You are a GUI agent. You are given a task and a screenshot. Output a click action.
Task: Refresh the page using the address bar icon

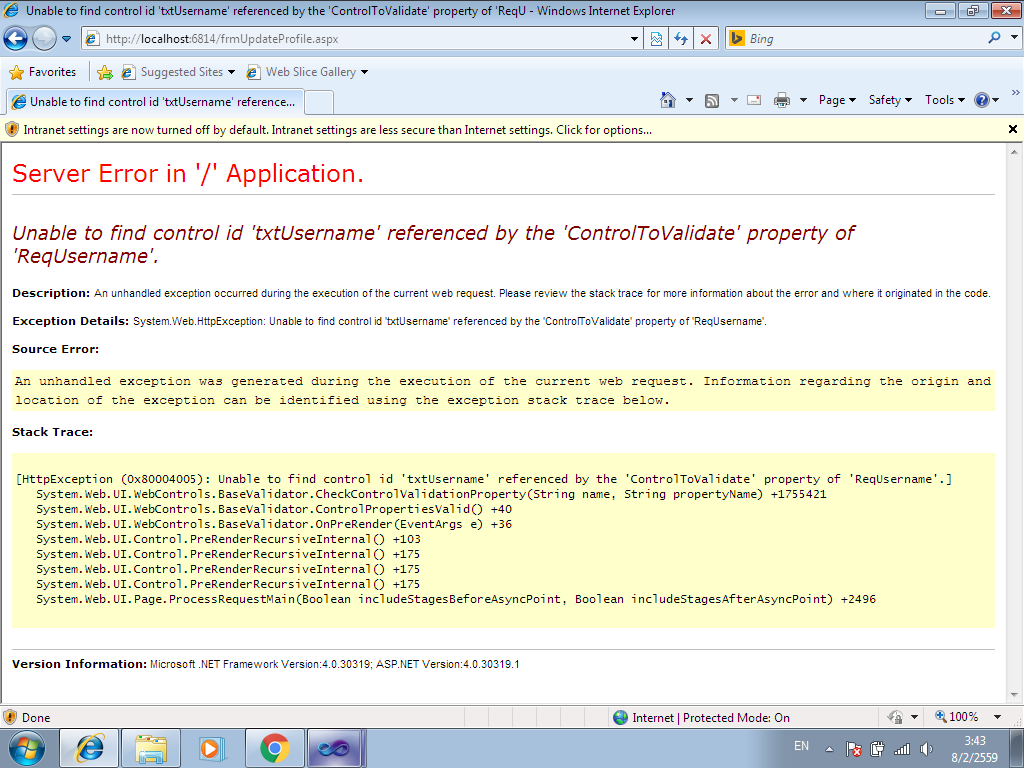[681, 39]
